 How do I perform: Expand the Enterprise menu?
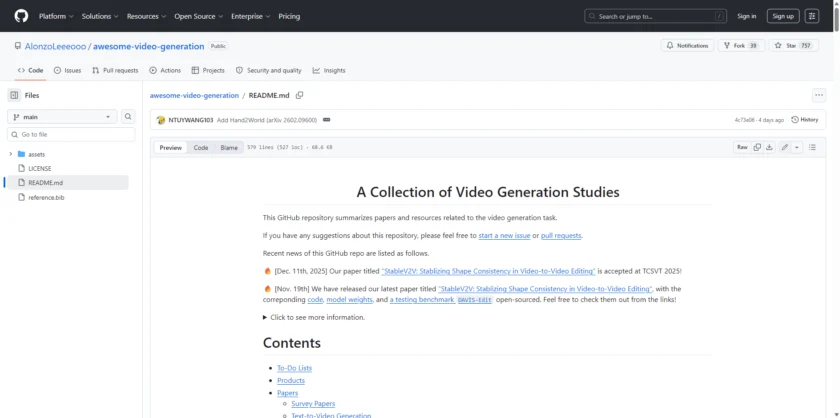[x=250, y=16]
